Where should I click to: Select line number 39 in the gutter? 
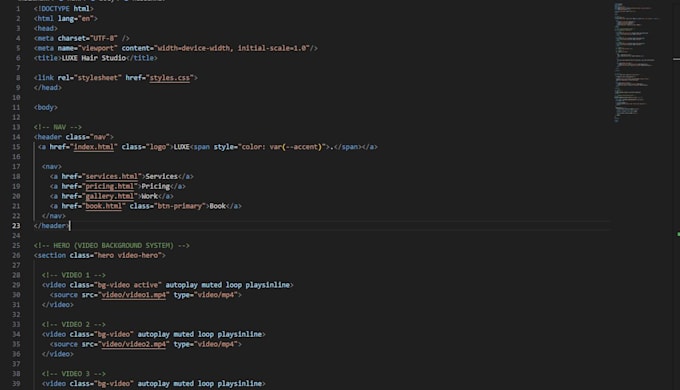coord(16,384)
